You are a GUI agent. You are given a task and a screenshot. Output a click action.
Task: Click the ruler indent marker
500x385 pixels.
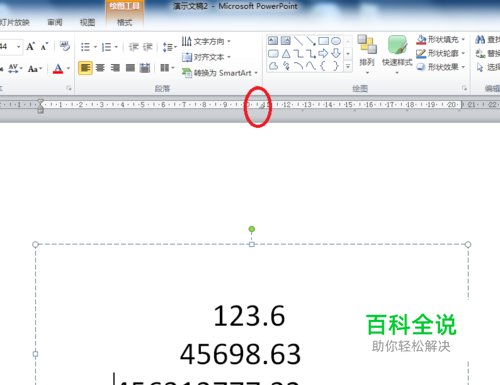(40, 106)
